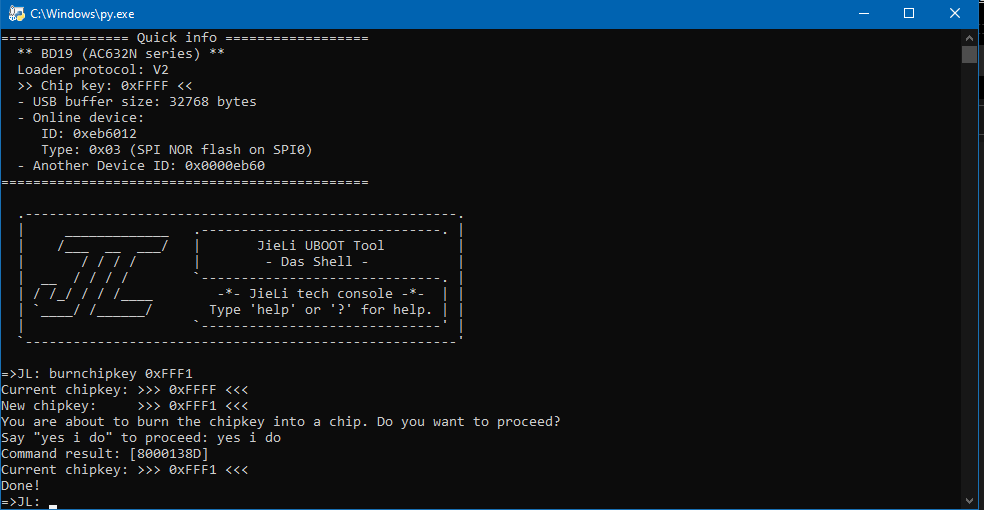Click the Python icon in title bar
The height and width of the screenshot is (510, 984).
[x=16, y=13]
